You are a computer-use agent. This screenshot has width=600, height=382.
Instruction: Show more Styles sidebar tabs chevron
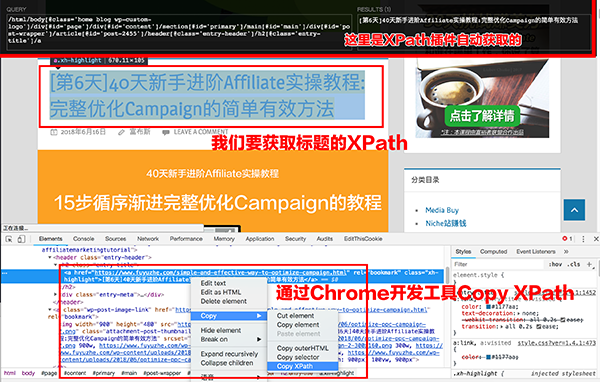(x=566, y=251)
